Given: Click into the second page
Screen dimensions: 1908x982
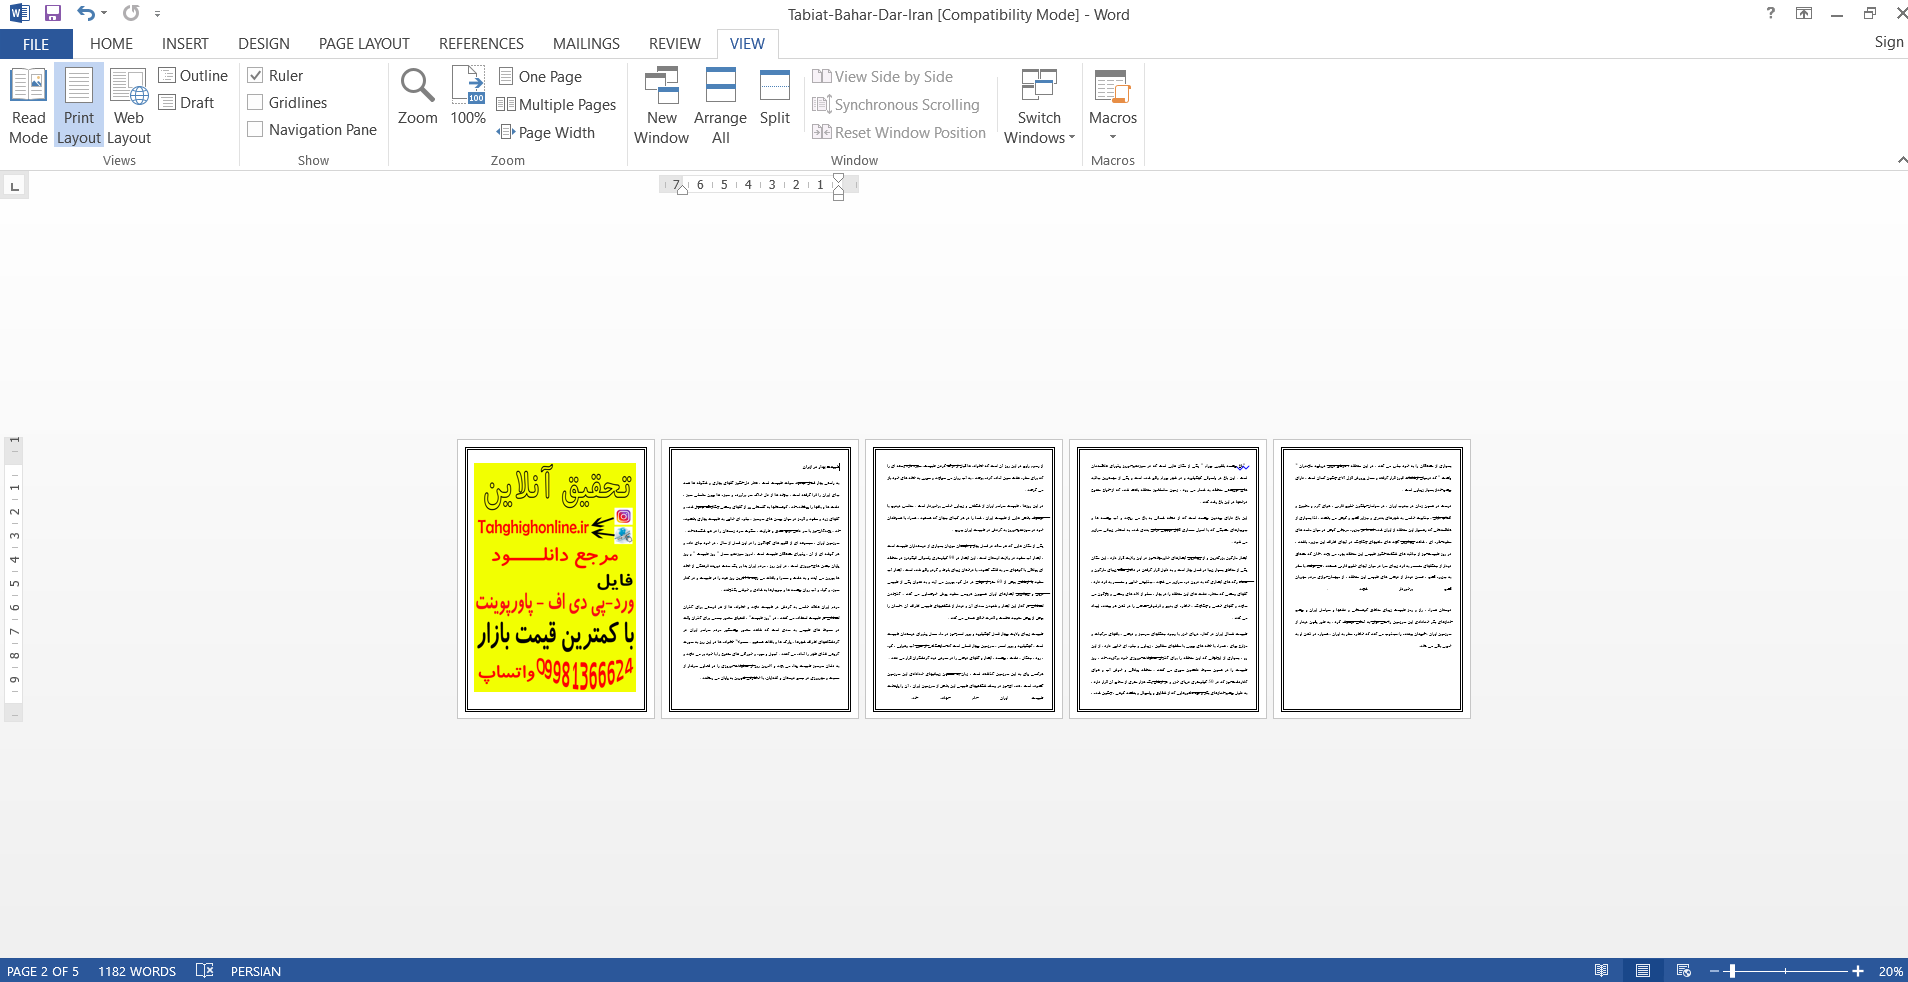Looking at the screenshot, I should point(760,579).
